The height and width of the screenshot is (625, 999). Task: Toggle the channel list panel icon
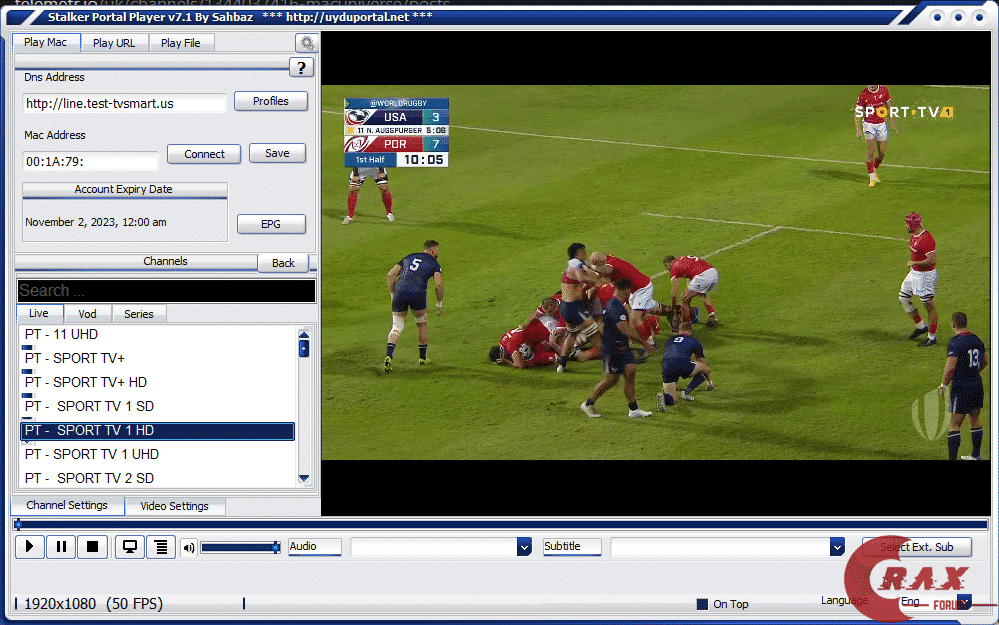click(x=161, y=547)
